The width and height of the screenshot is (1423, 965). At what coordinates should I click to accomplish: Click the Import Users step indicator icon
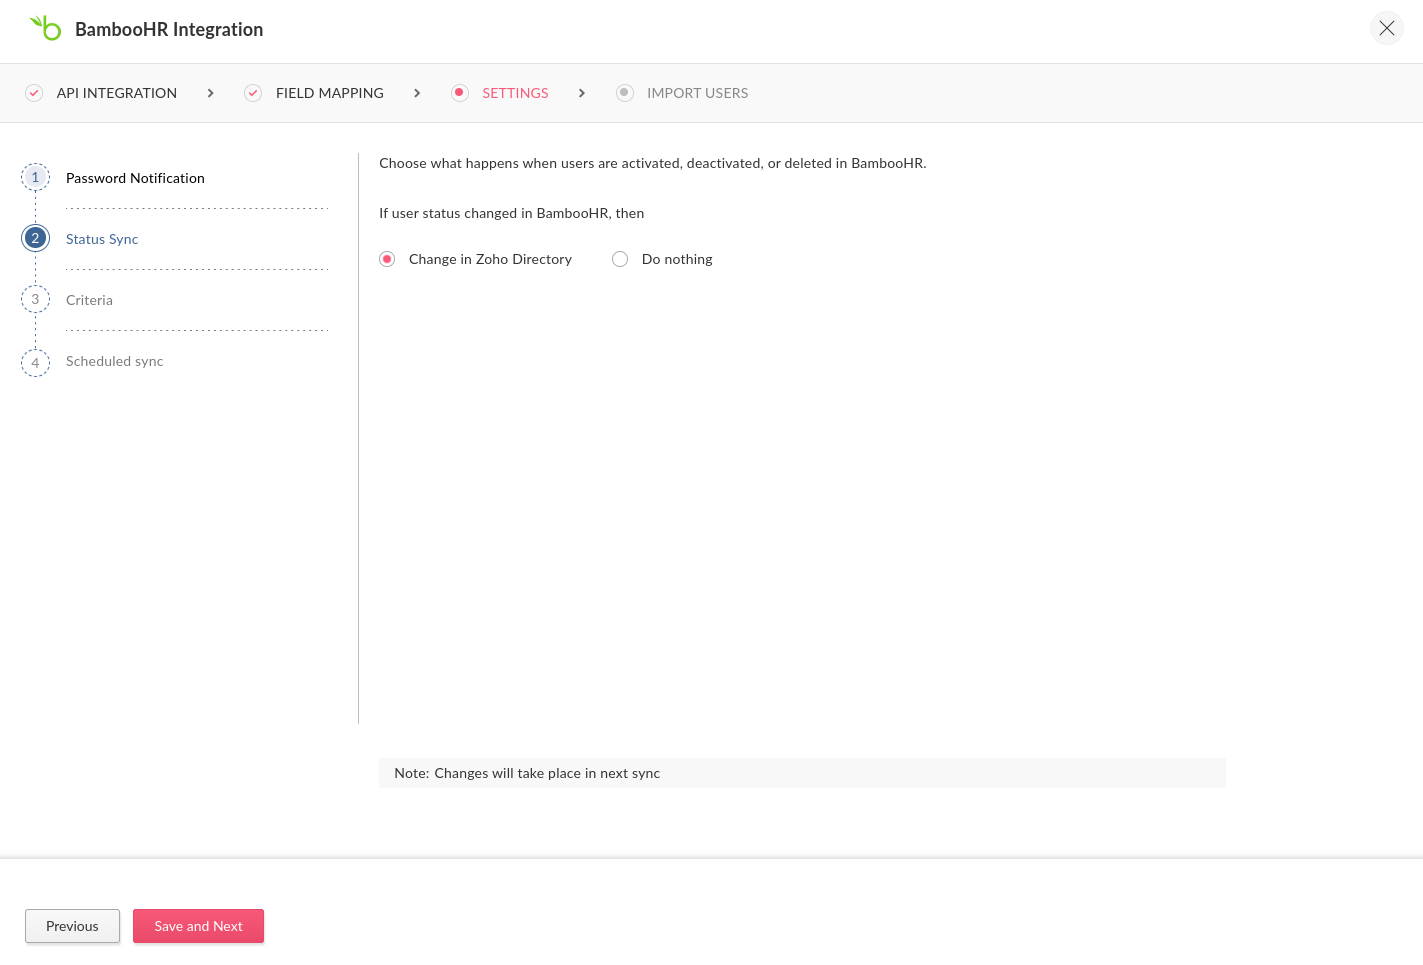tap(624, 93)
